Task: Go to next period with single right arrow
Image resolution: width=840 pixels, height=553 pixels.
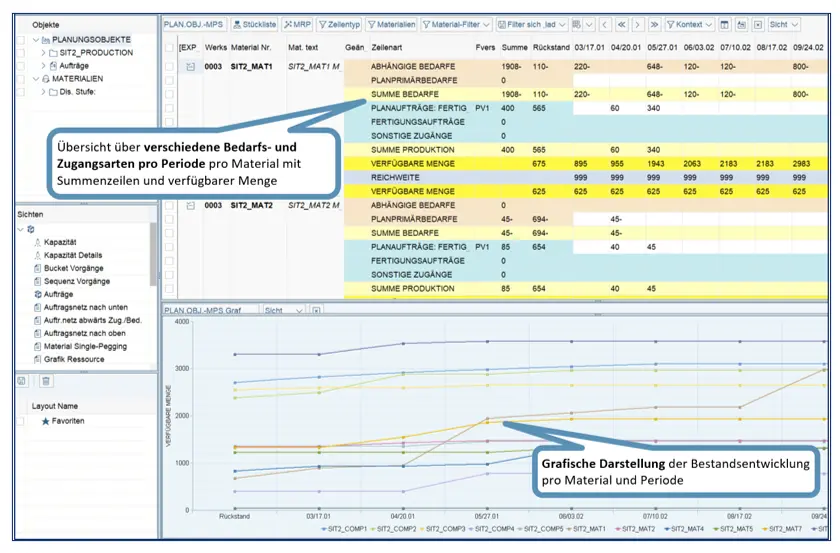Action: pos(638,25)
